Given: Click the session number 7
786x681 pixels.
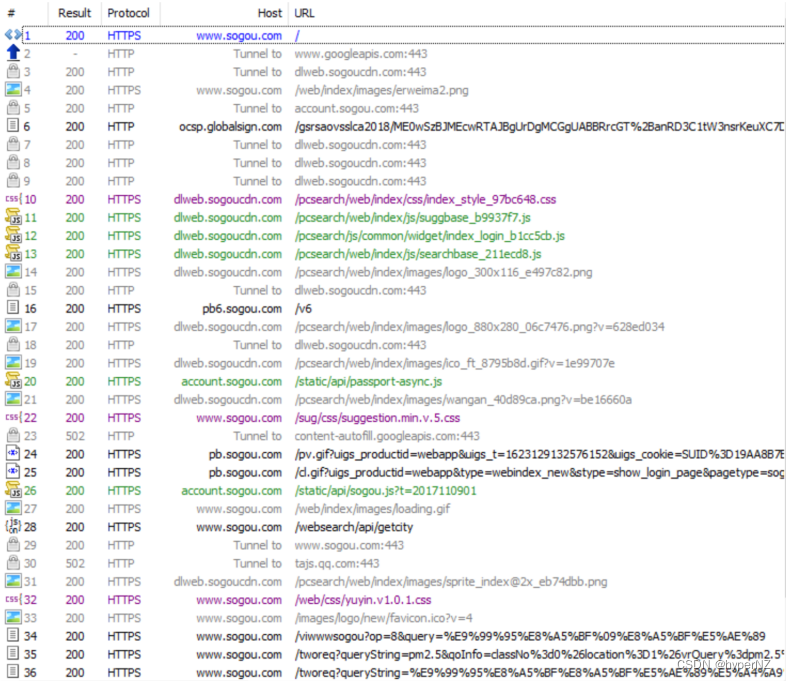Looking at the screenshot, I should tap(27, 145).
